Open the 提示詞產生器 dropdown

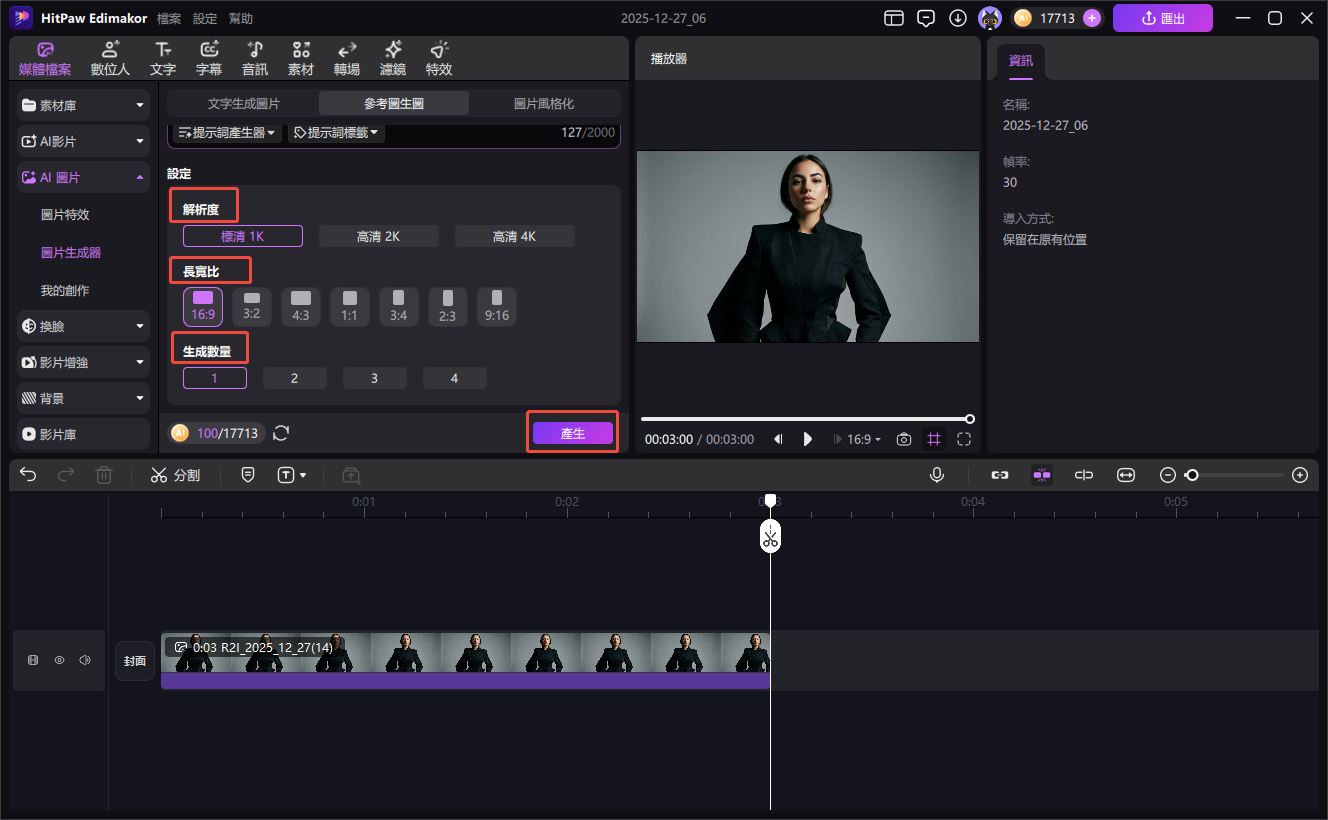click(x=228, y=133)
